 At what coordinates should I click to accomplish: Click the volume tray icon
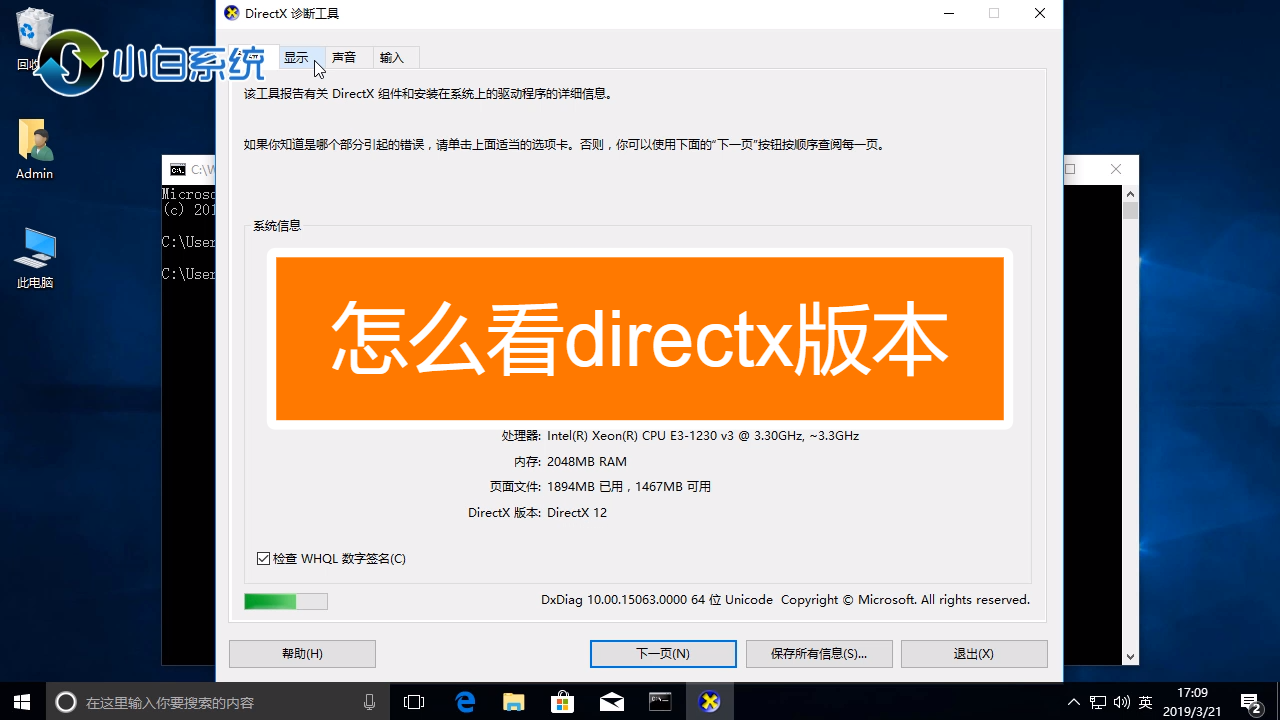click(1121, 702)
